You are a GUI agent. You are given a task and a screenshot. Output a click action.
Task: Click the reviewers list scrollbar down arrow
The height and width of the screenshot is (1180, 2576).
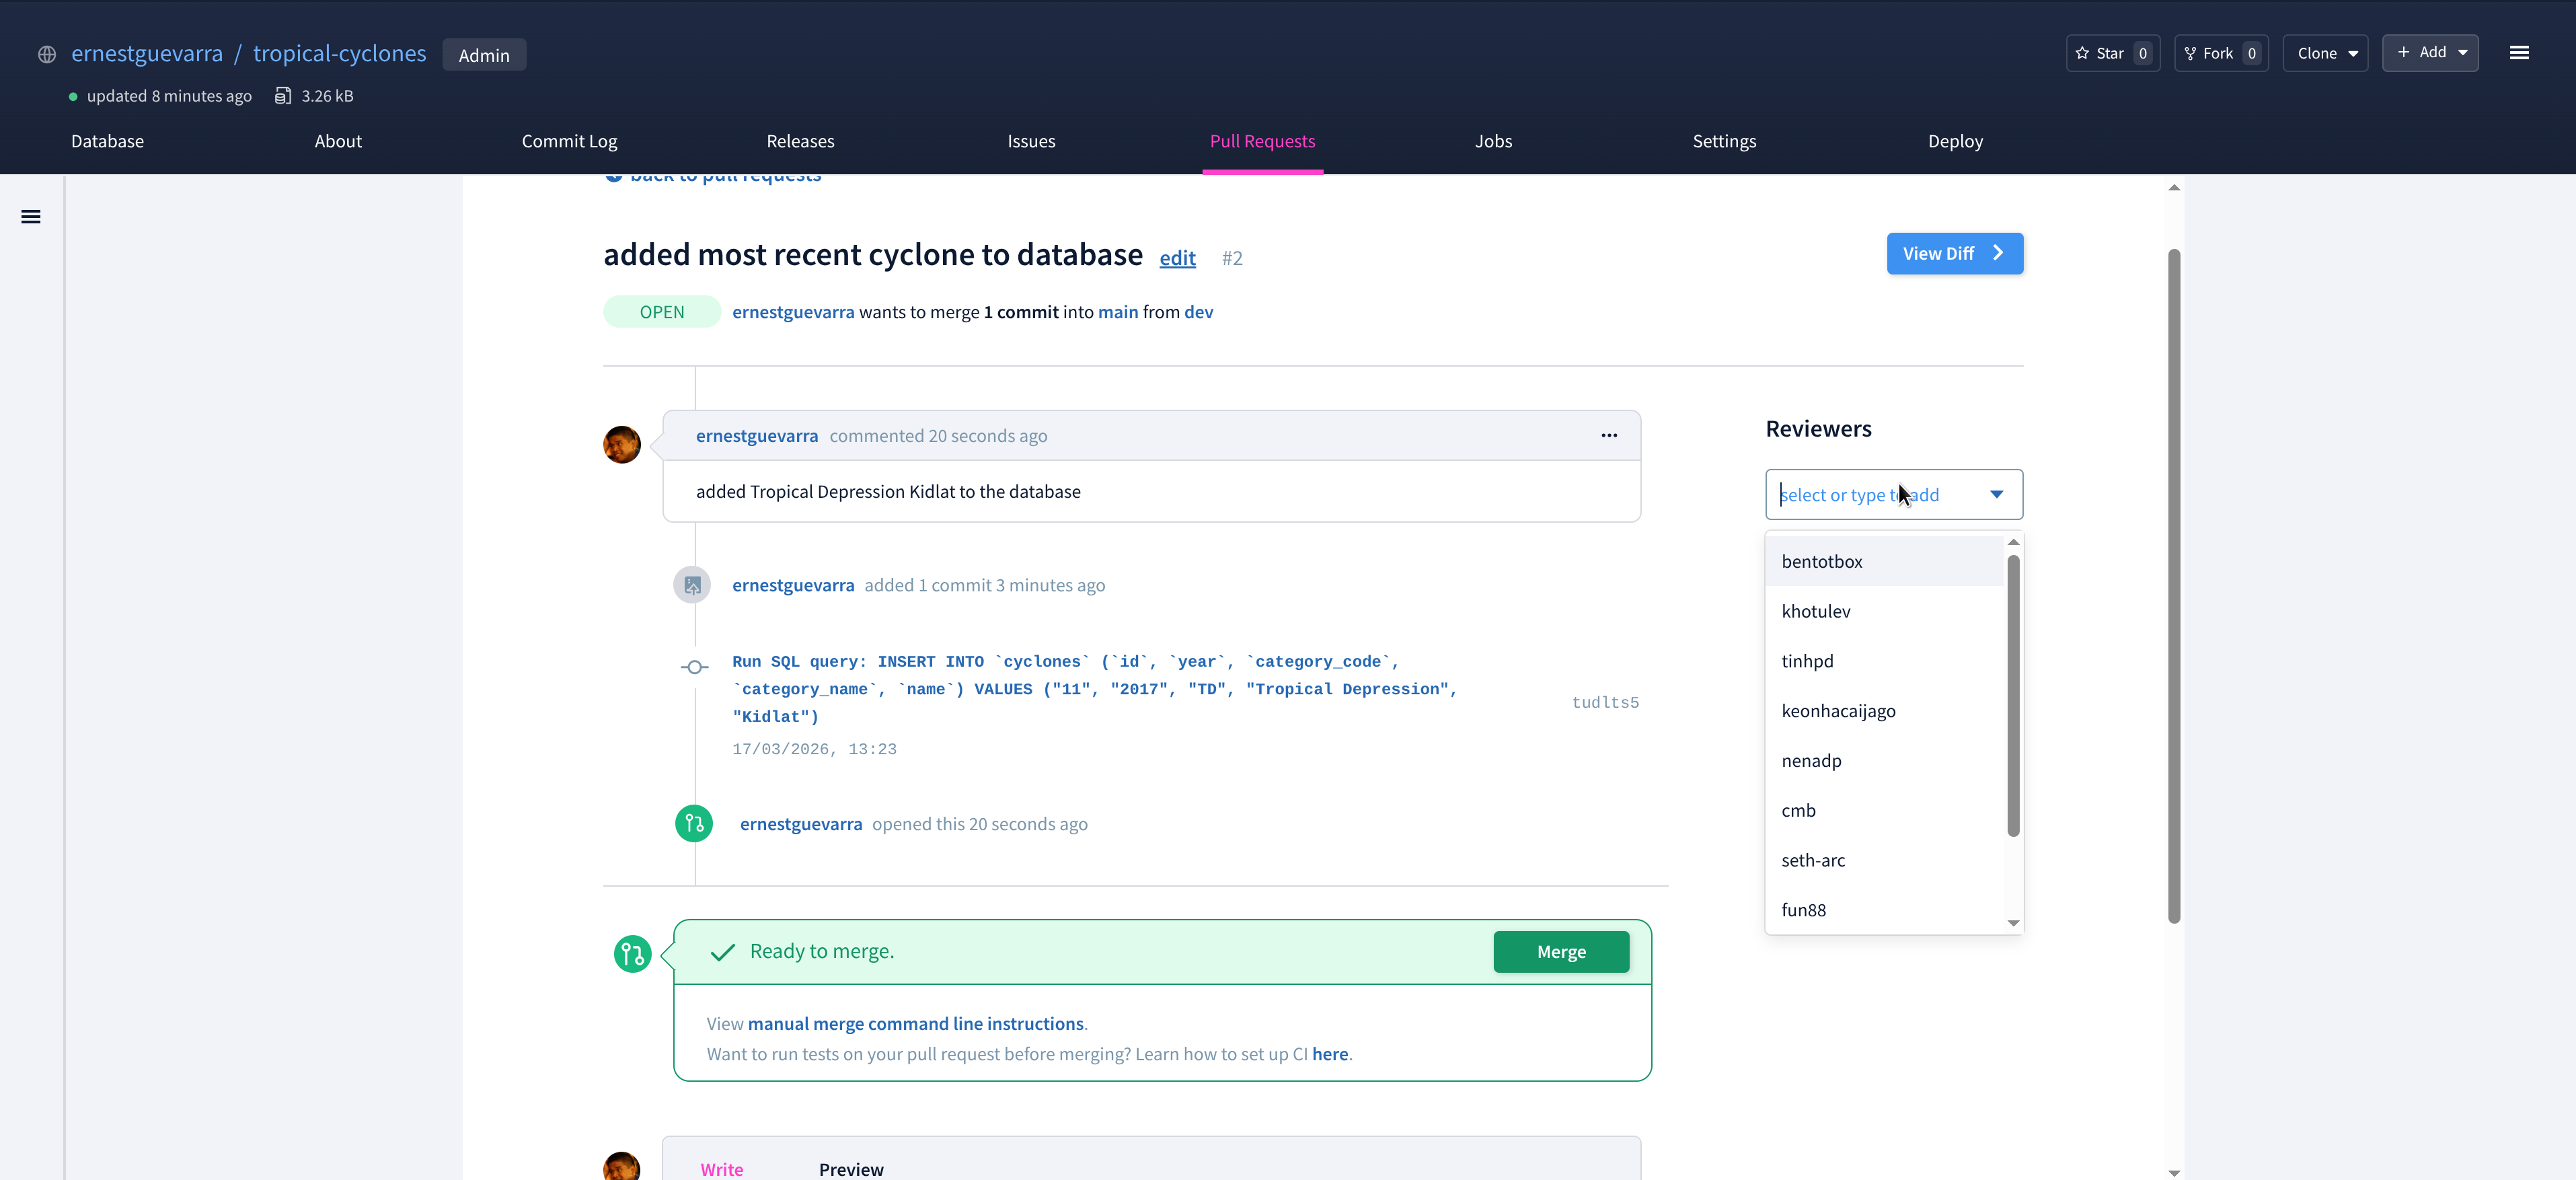[2013, 923]
